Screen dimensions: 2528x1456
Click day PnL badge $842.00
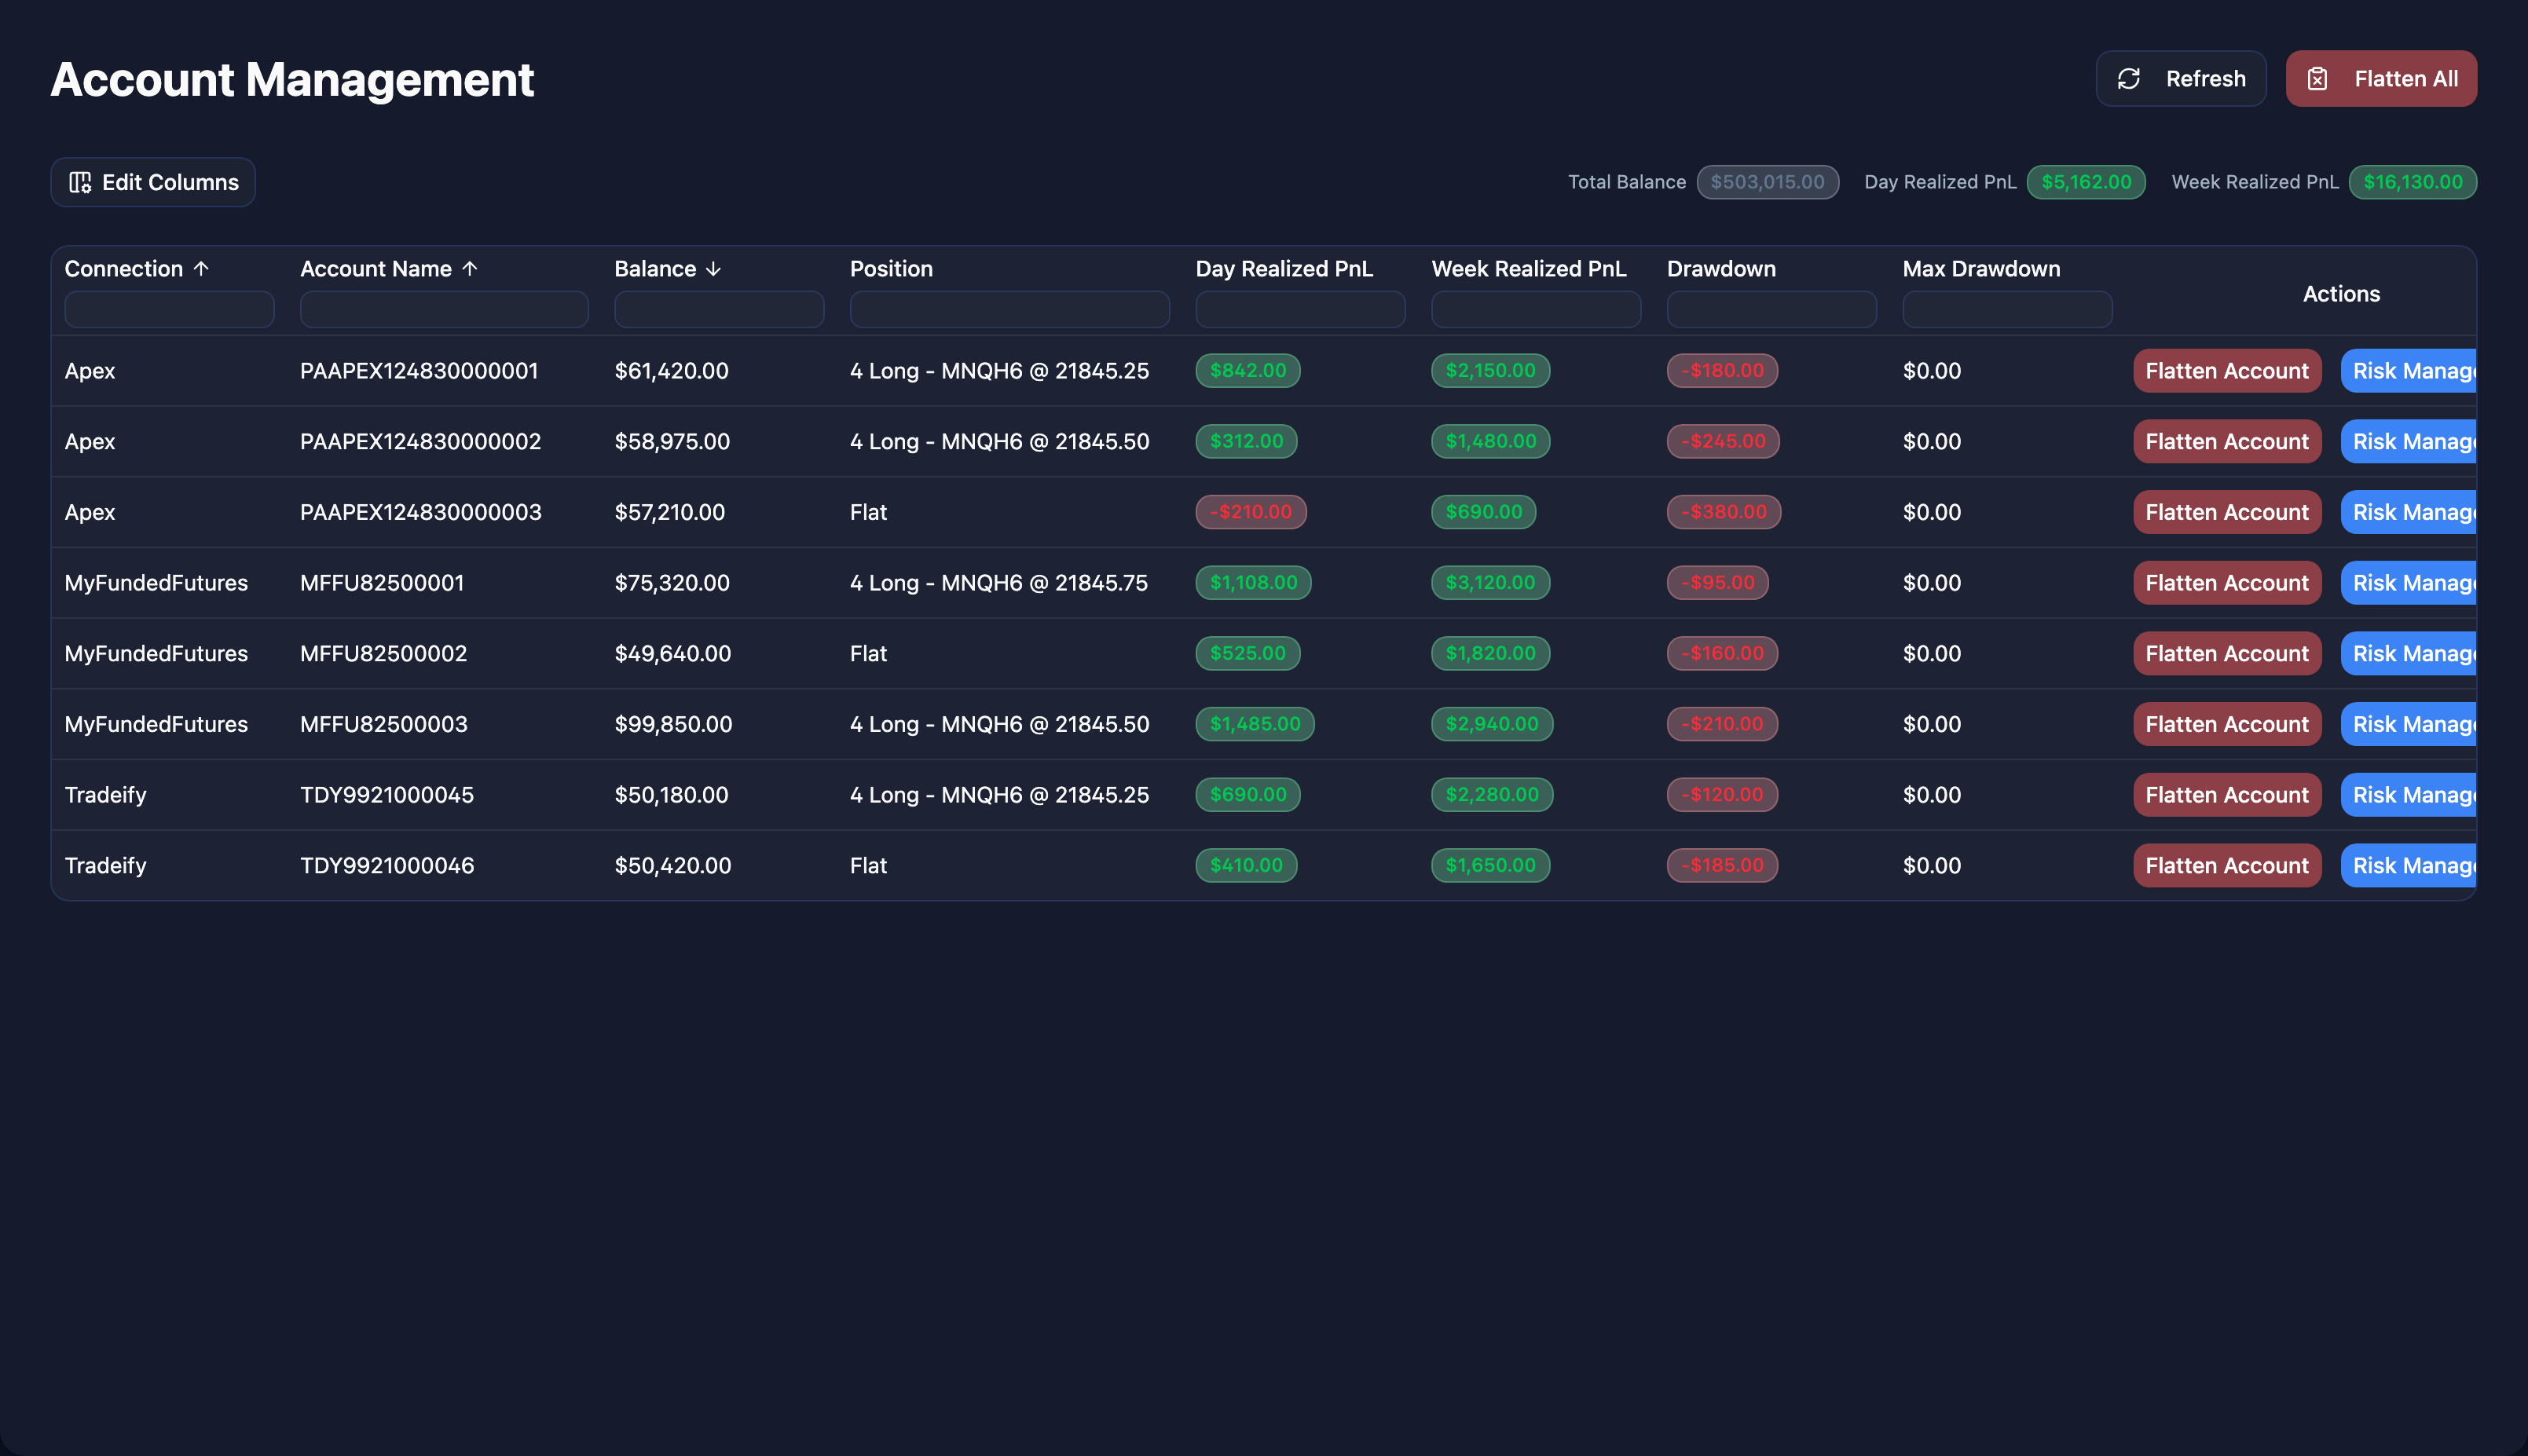1248,371
